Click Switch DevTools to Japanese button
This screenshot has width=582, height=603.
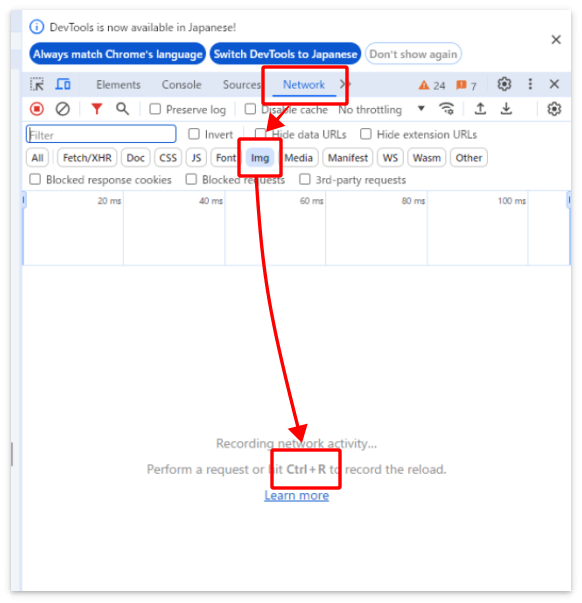pyautogui.click(x=285, y=54)
